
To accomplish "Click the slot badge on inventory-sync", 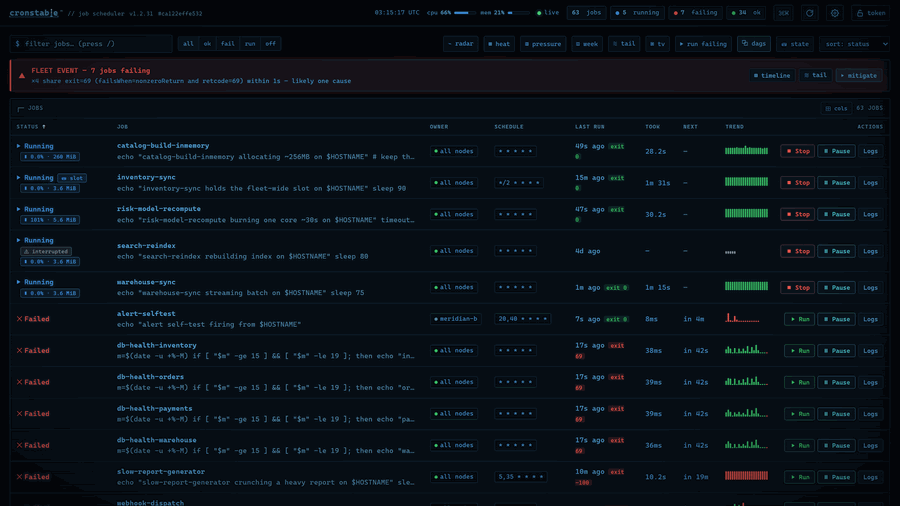I will (72, 178).
